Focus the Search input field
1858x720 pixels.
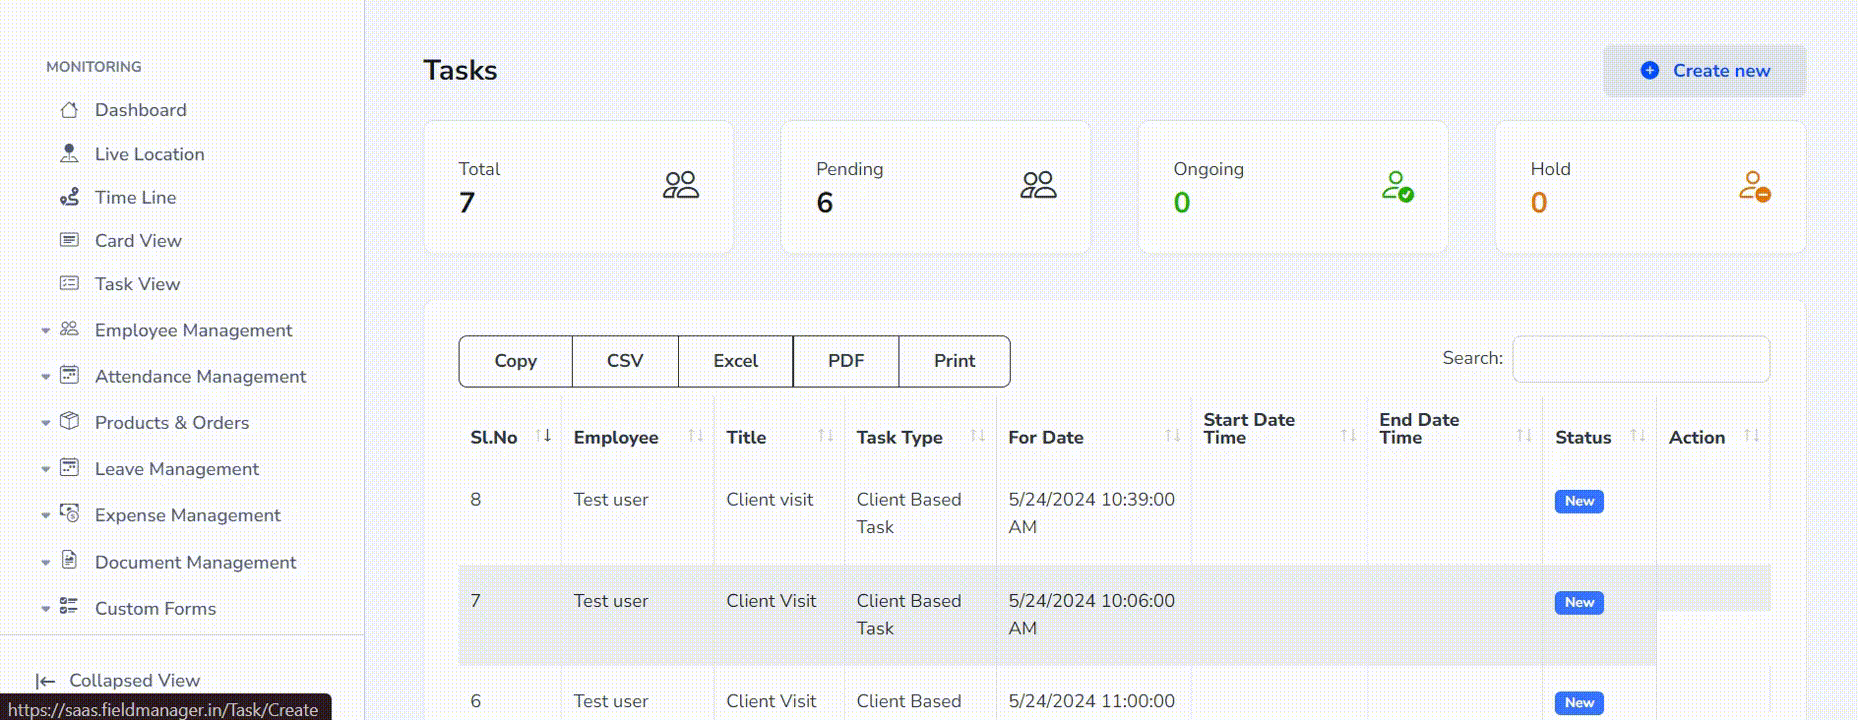(x=1641, y=359)
